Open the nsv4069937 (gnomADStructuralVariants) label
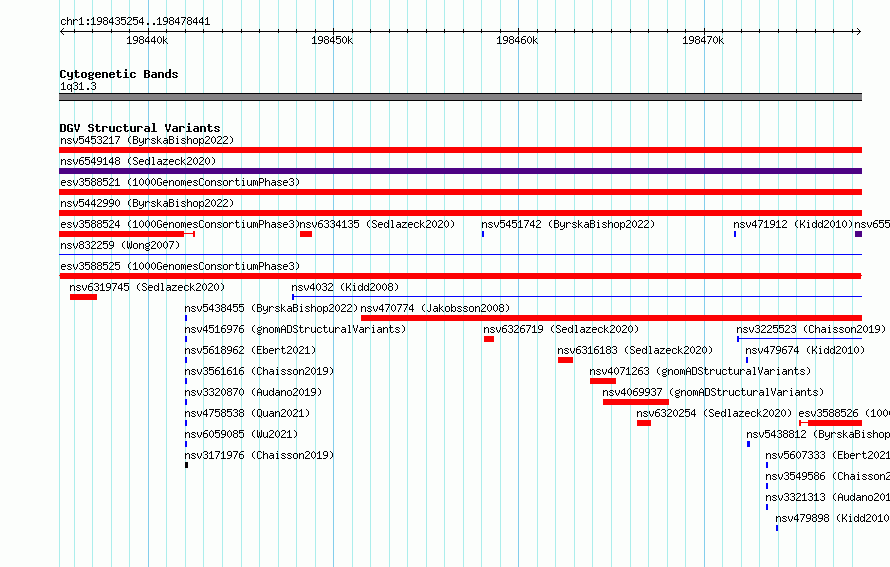 click(713, 392)
